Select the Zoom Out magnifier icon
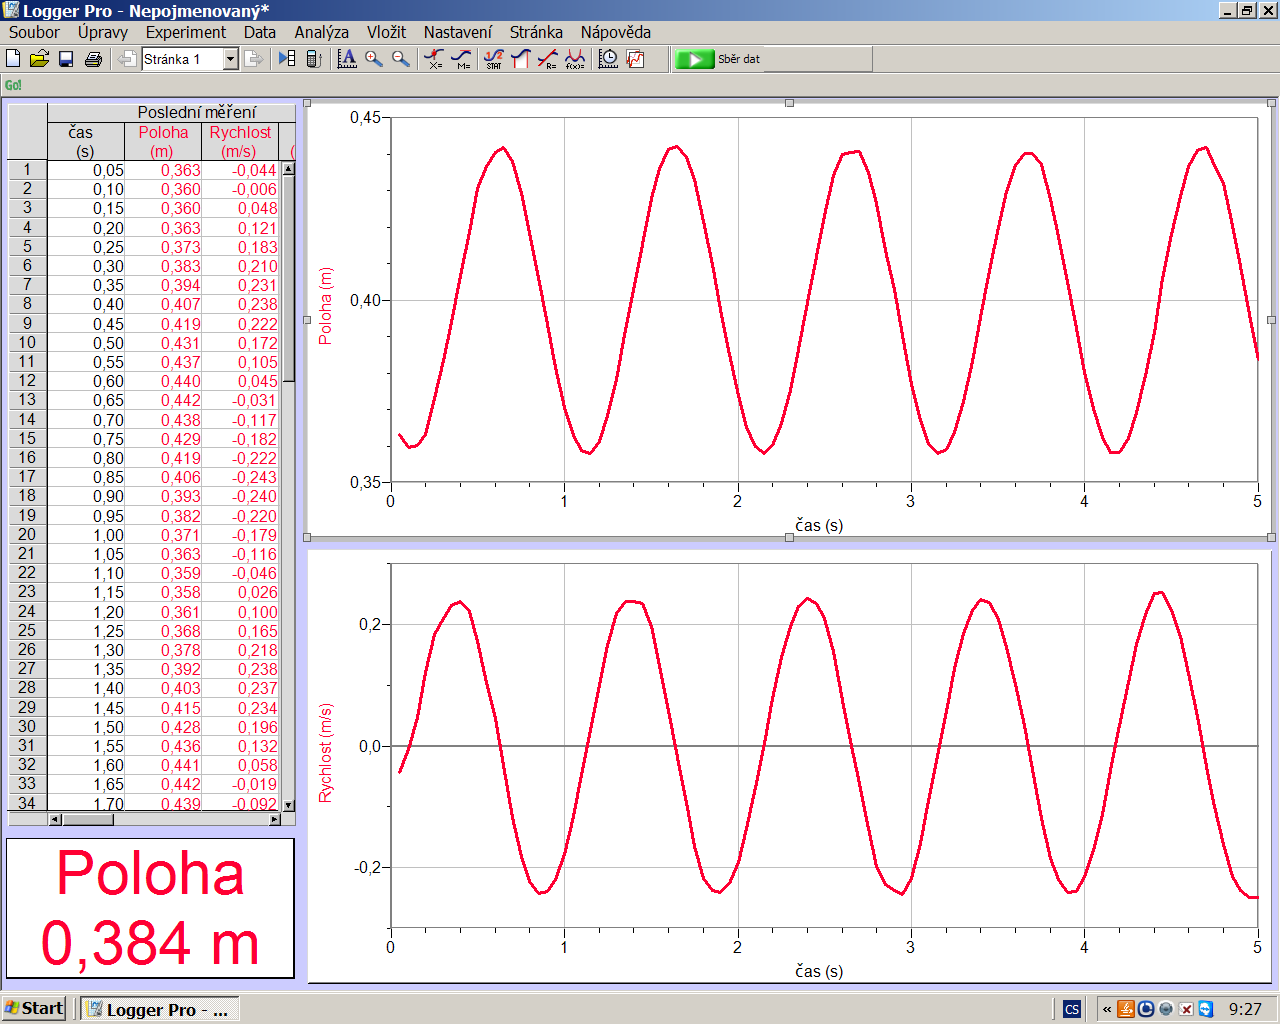1280x1024 pixels. pyautogui.click(x=401, y=59)
